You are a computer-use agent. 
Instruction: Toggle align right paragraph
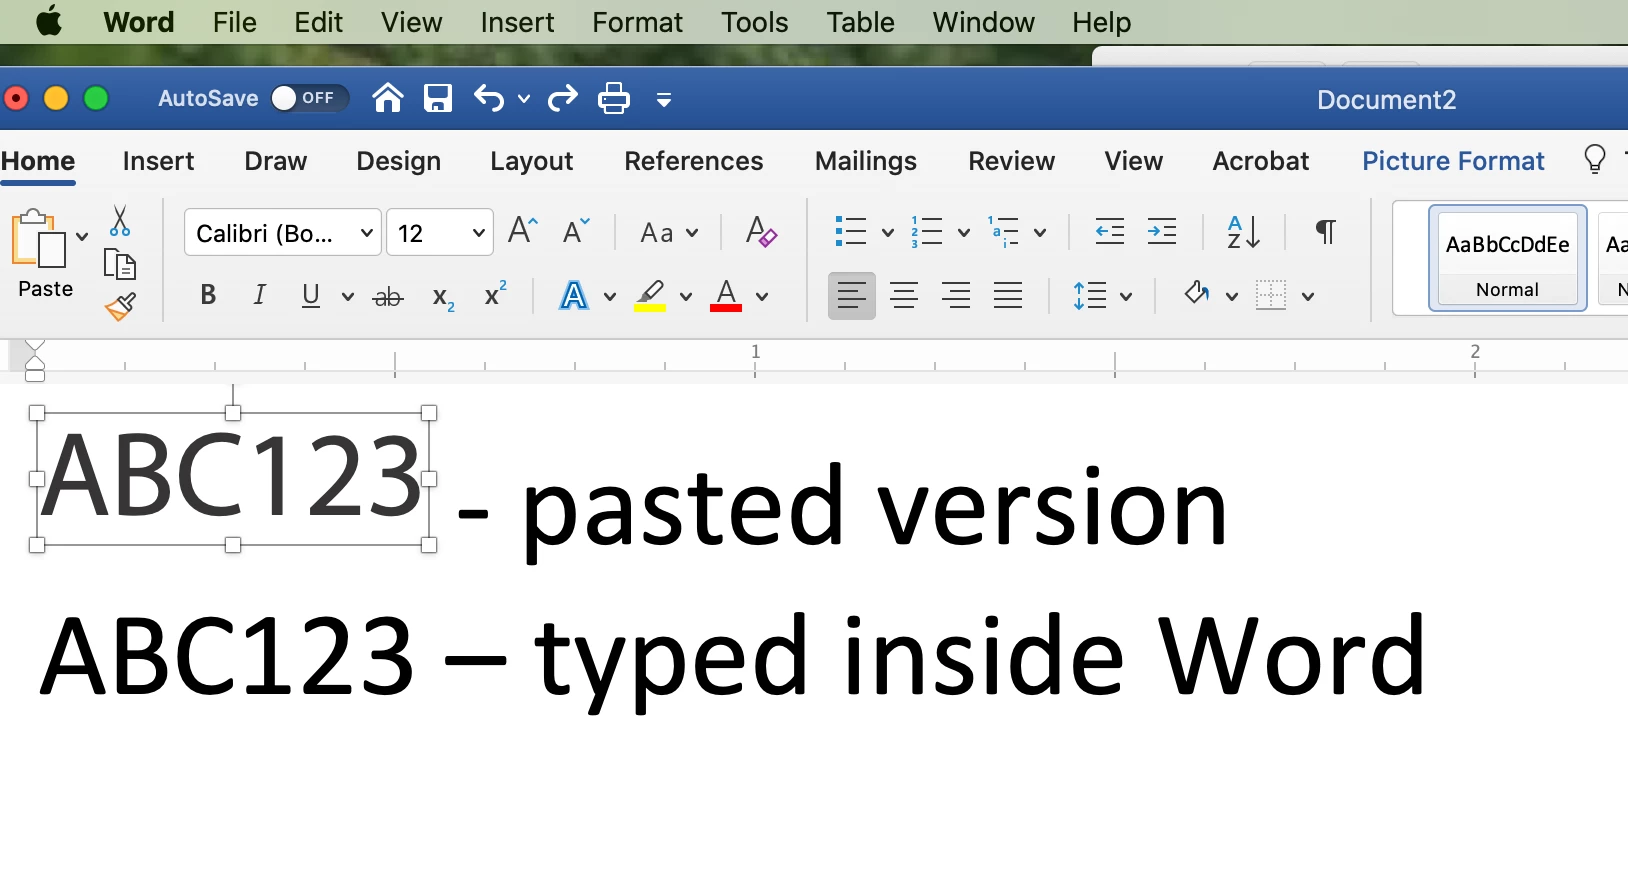956,296
